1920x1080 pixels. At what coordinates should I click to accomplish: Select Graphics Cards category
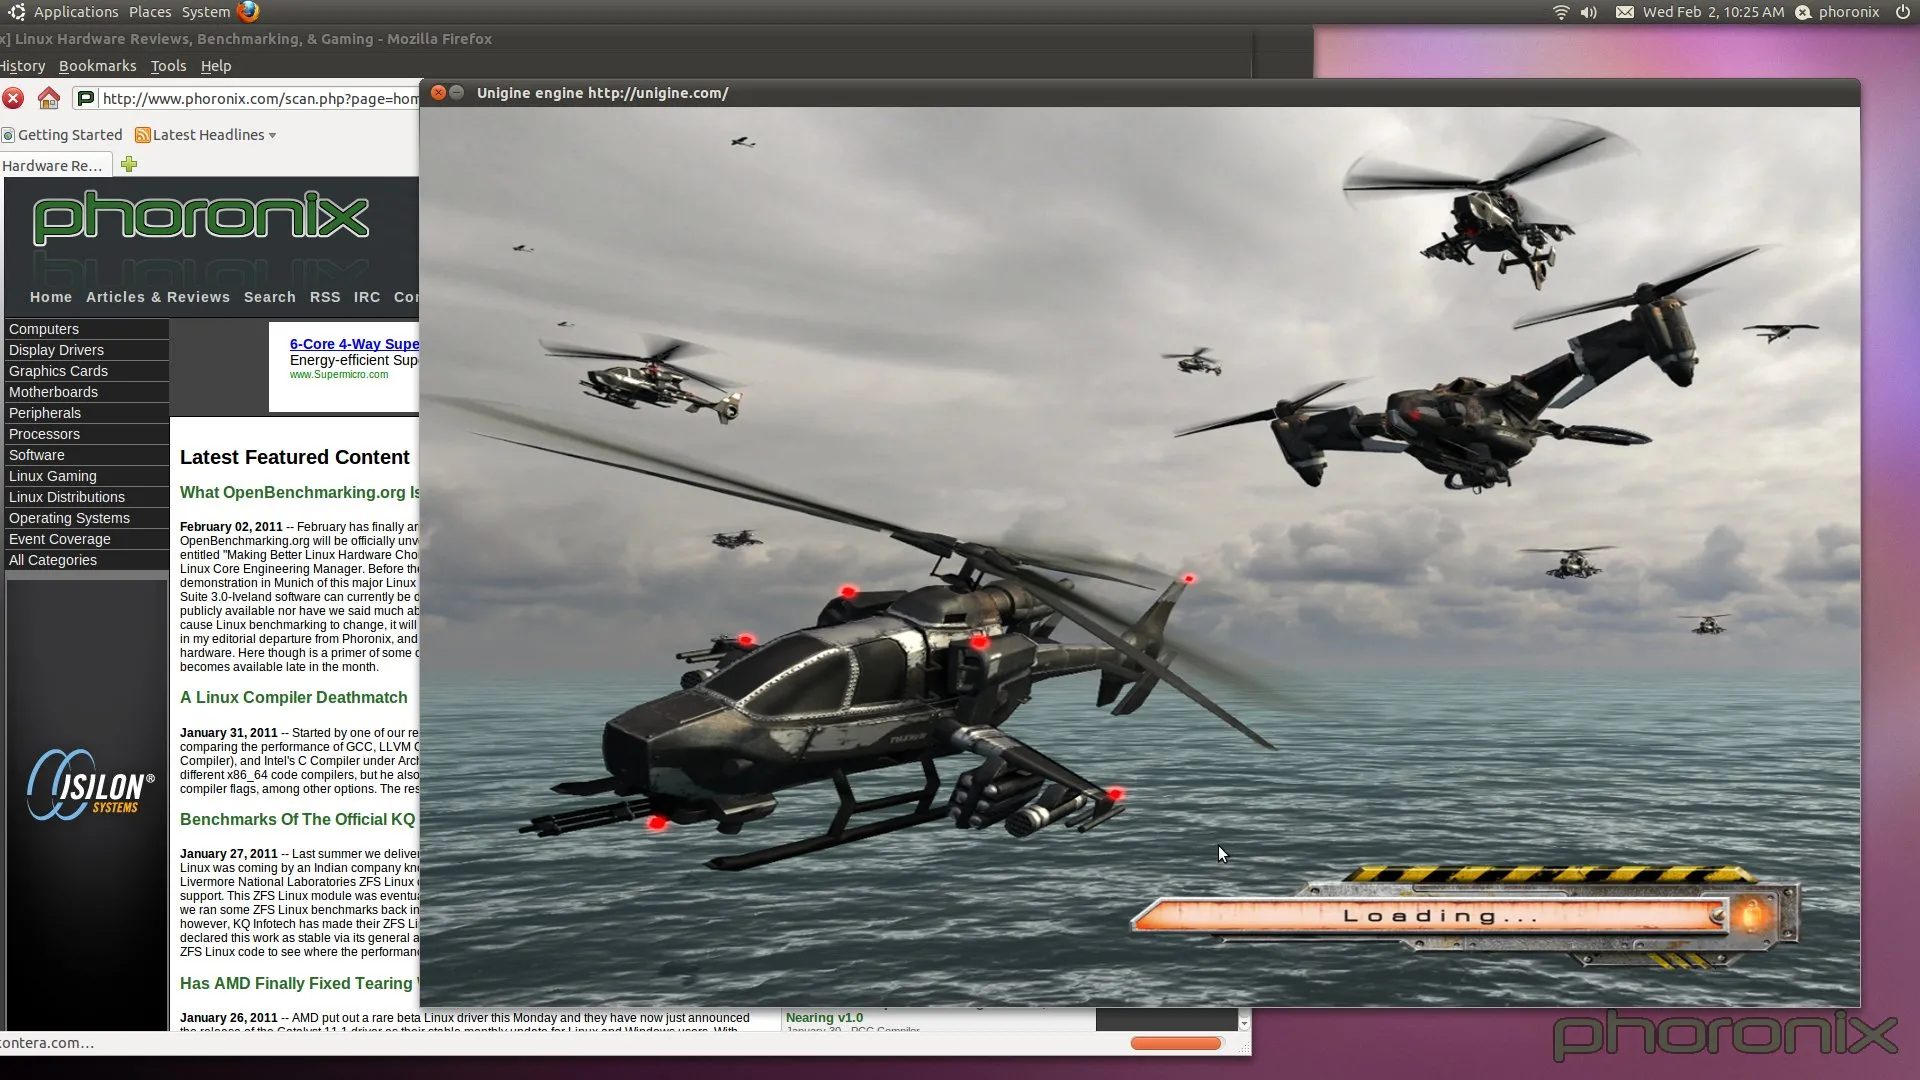[87, 371]
